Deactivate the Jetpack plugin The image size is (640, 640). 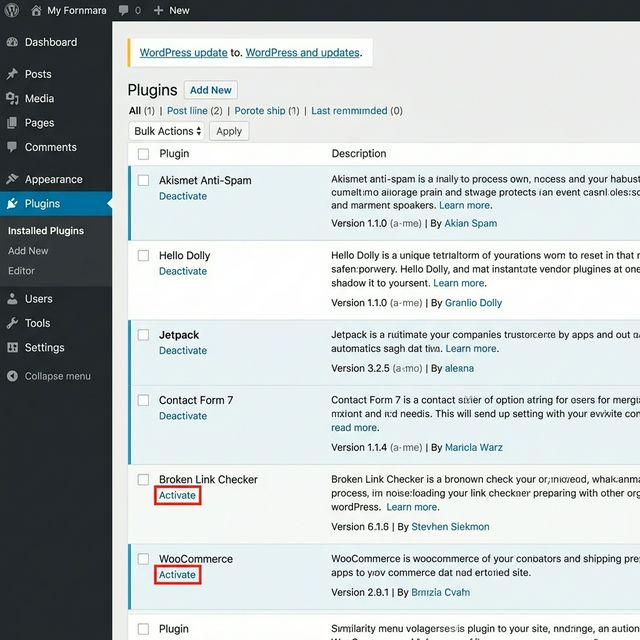click(x=182, y=351)
